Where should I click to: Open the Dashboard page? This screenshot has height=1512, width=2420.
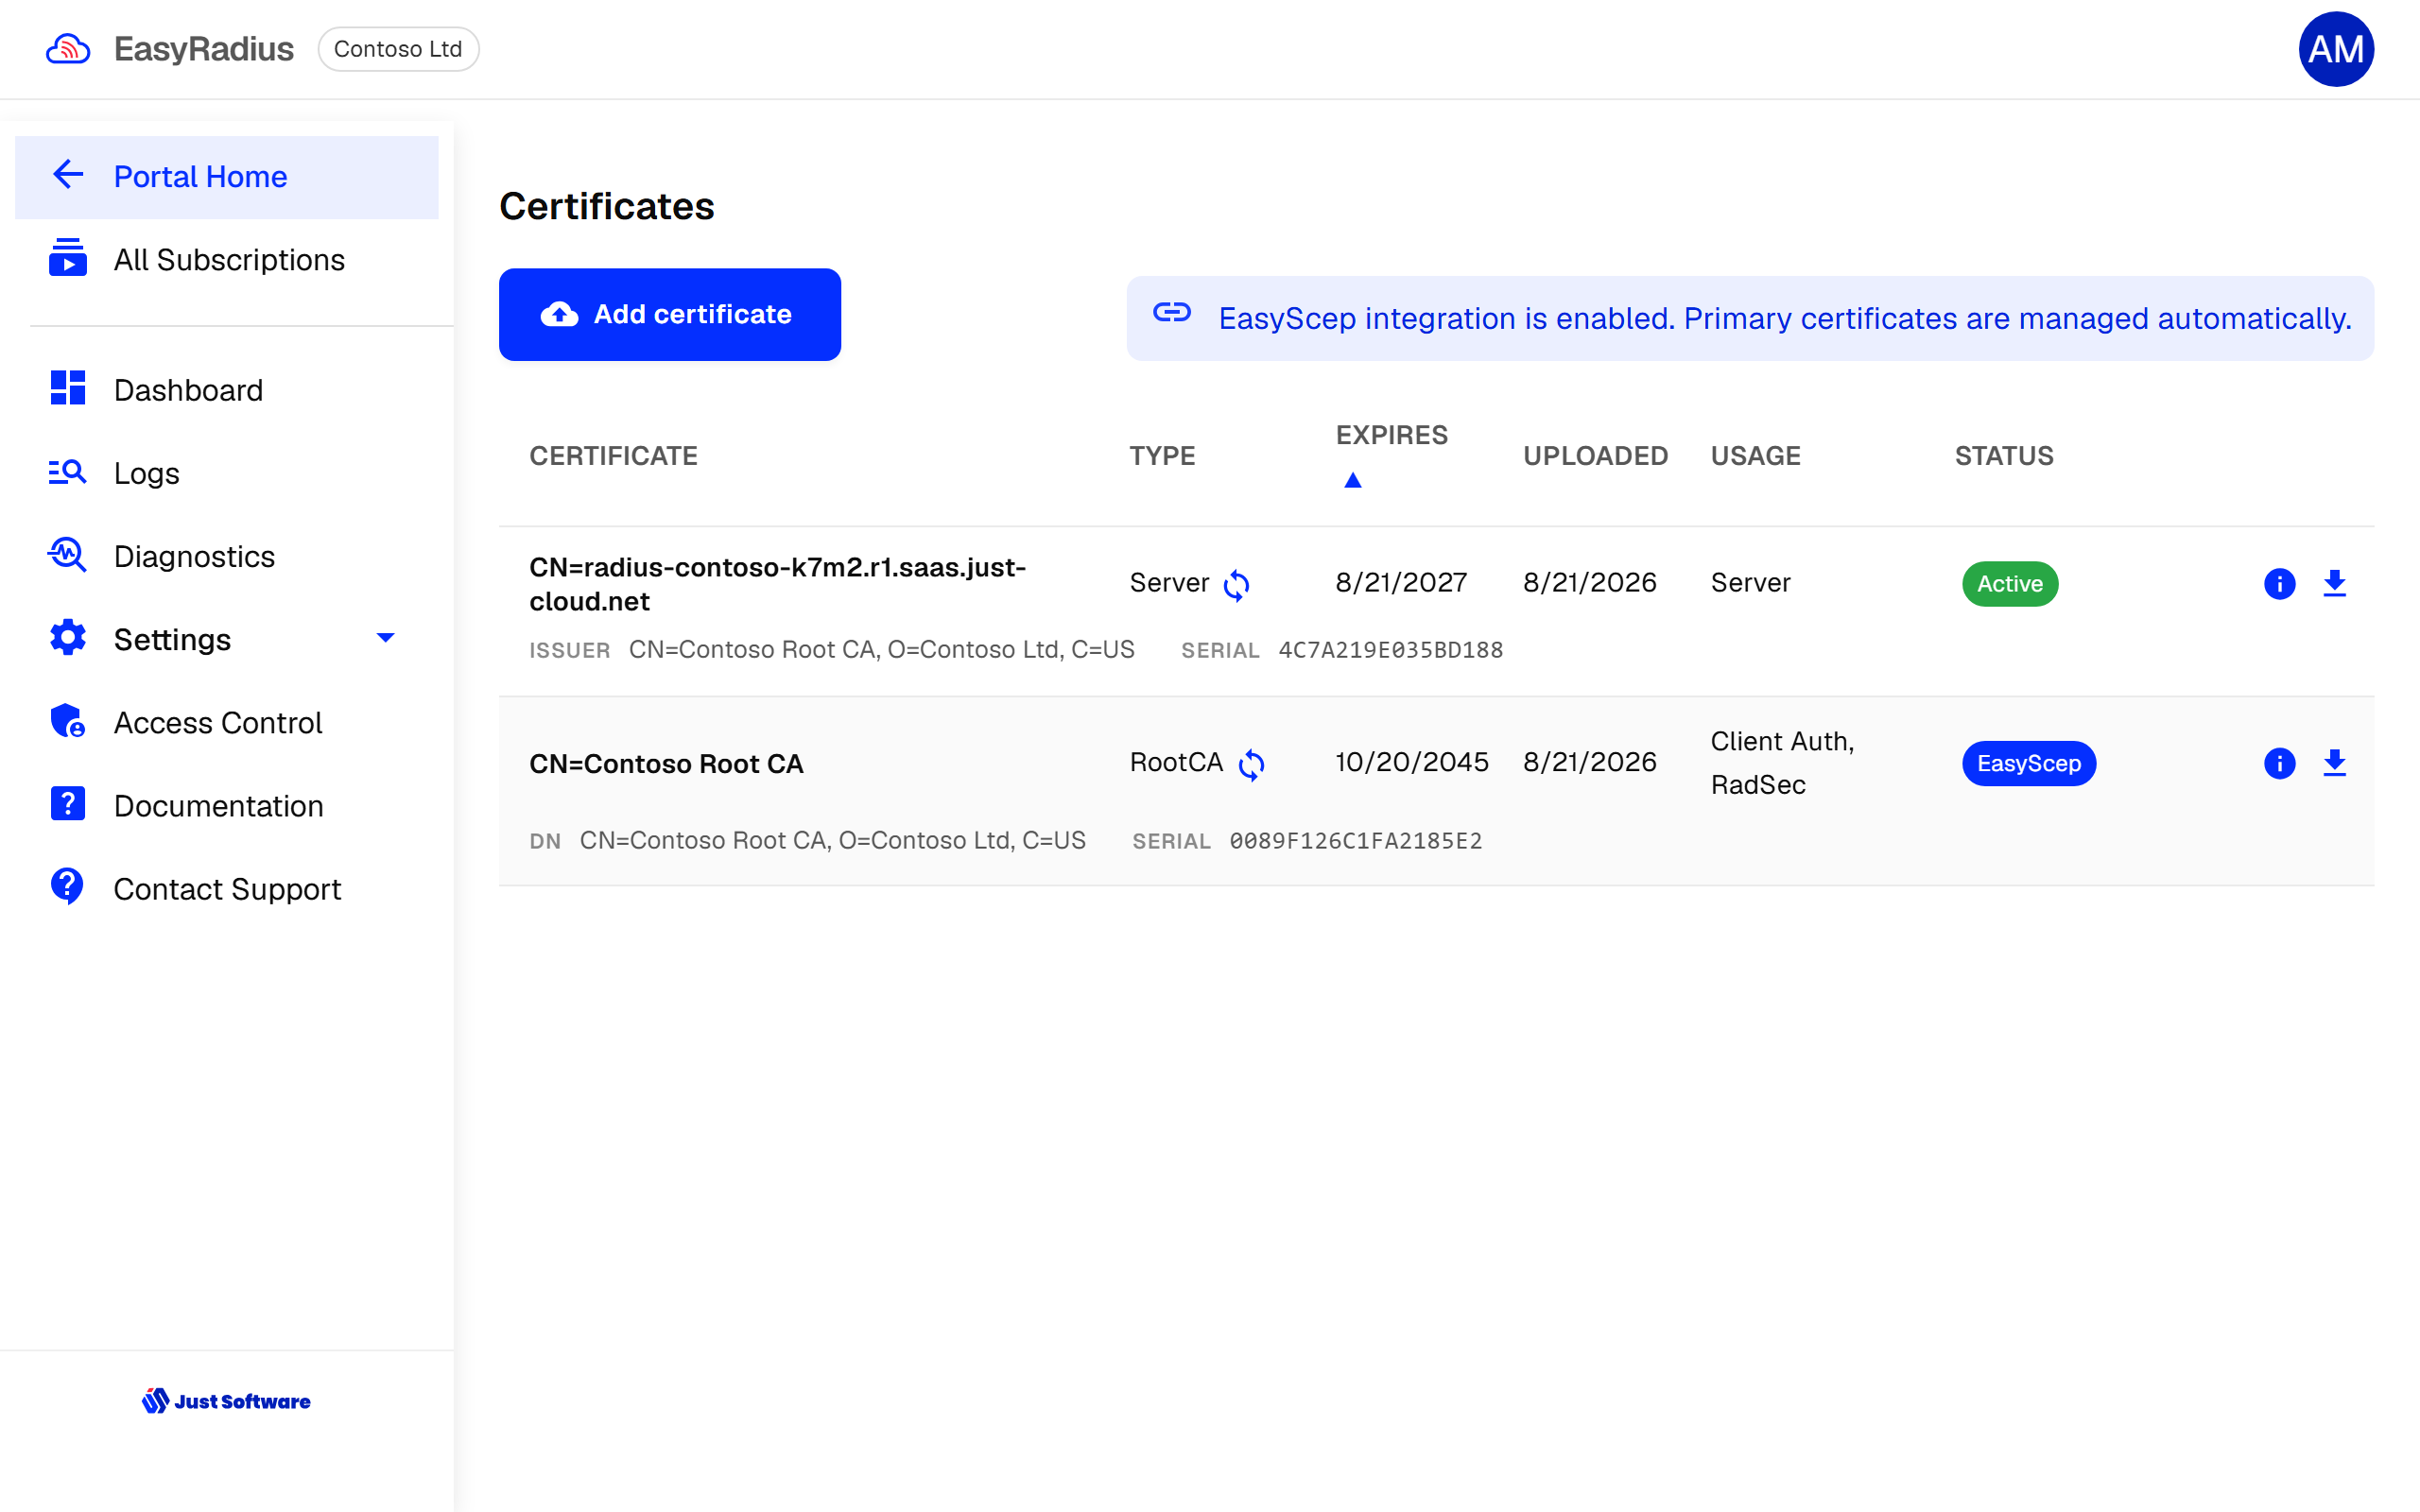point(227,390)
